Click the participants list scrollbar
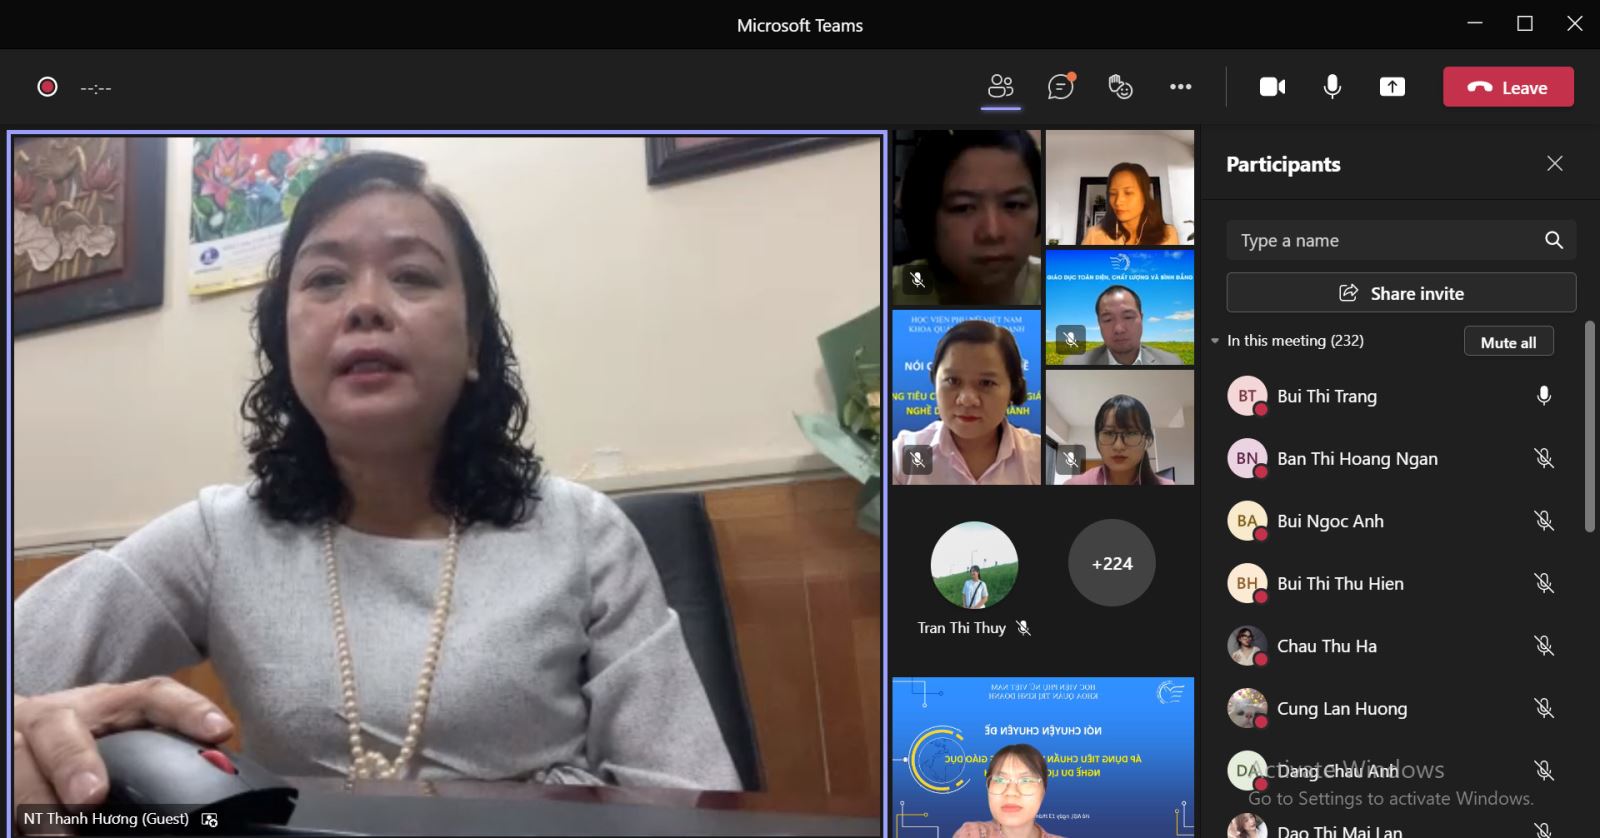 [1589, 427]
